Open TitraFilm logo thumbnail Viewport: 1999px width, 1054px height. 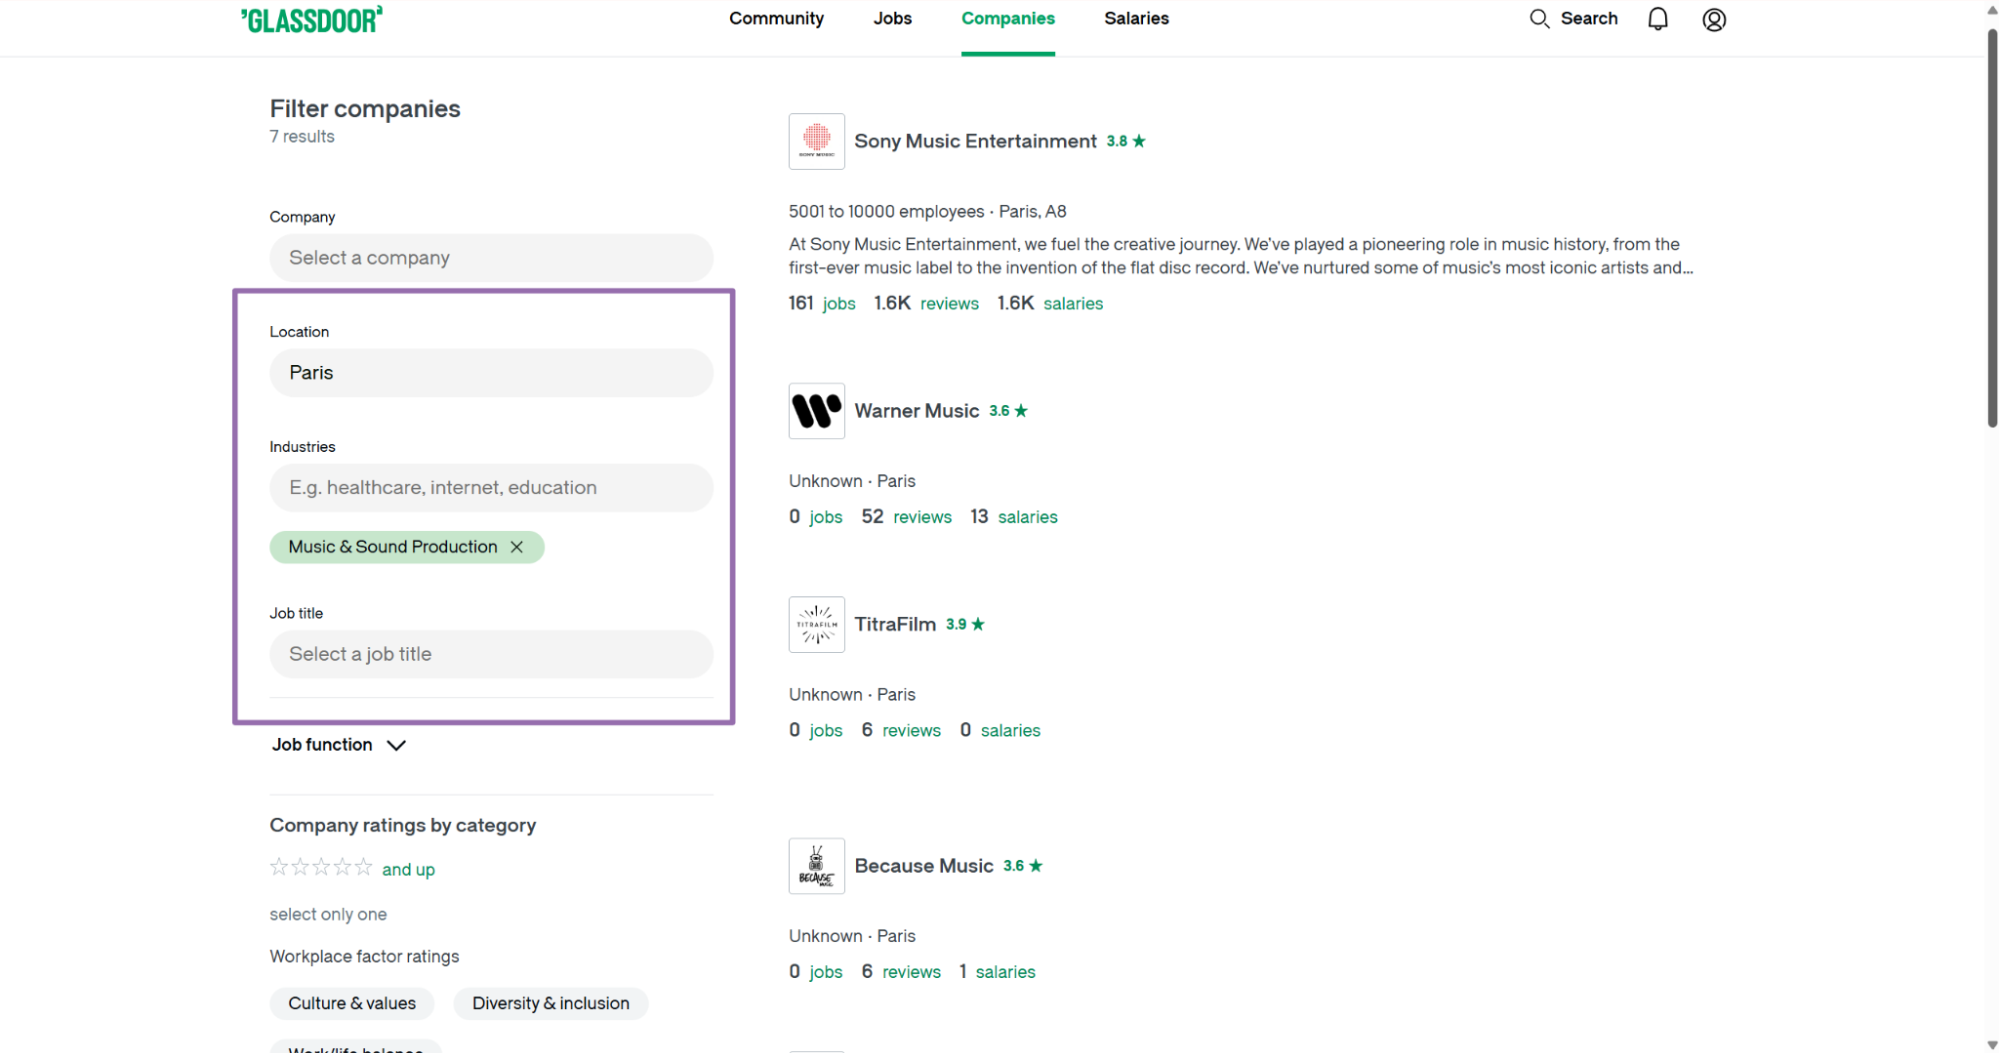[x=816, y=624]
